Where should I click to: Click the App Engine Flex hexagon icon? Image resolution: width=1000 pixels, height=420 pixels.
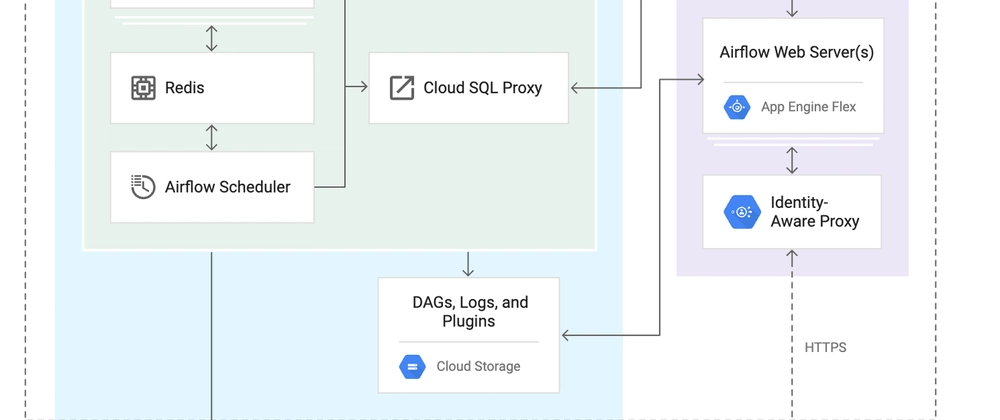coord(737,107)
